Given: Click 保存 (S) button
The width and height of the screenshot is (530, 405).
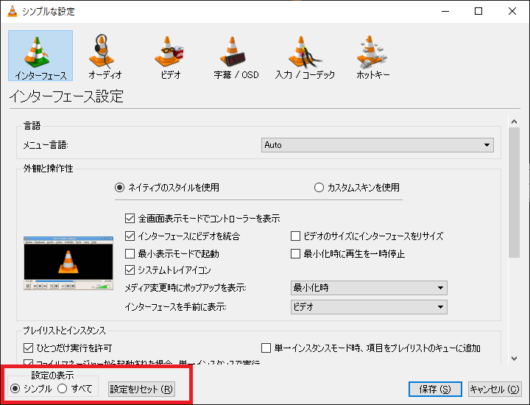Looking at the screenshot, I should (435, 389).
